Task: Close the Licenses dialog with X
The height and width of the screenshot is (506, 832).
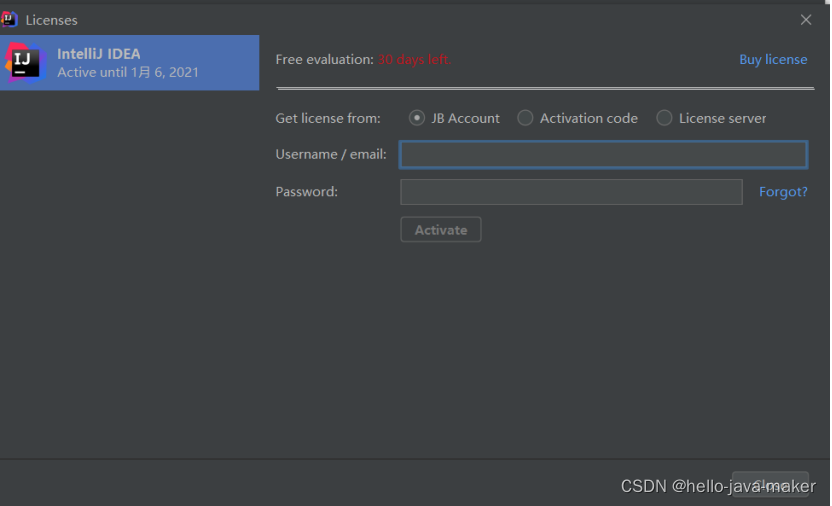Action: coord(805,20)
